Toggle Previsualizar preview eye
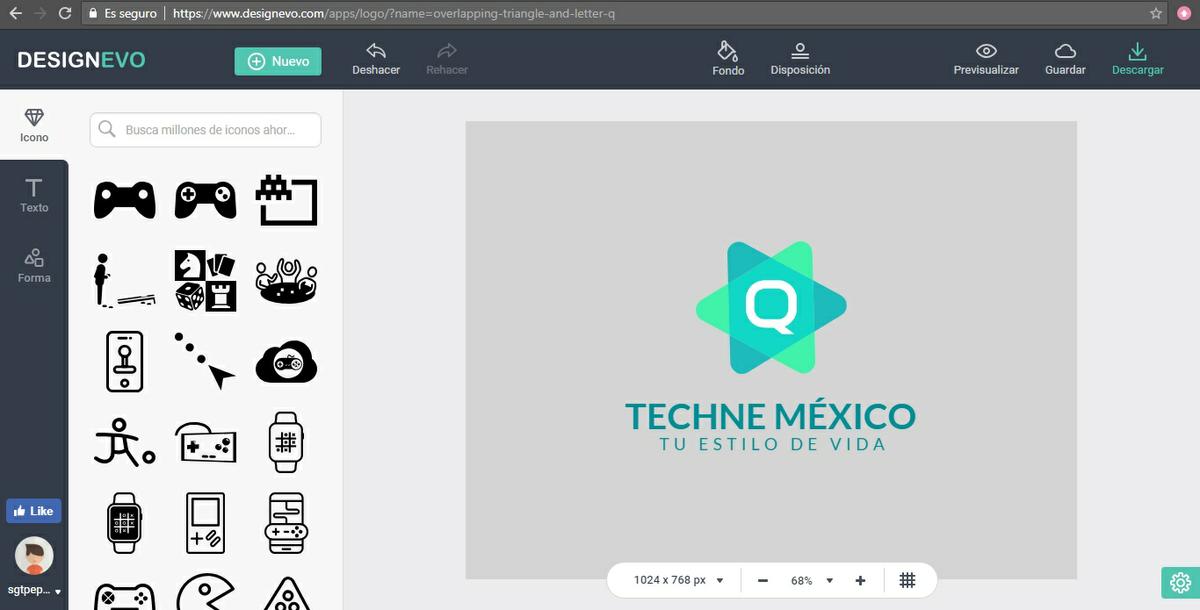The width and height of the screenshot is (1200, 610). 986,51
